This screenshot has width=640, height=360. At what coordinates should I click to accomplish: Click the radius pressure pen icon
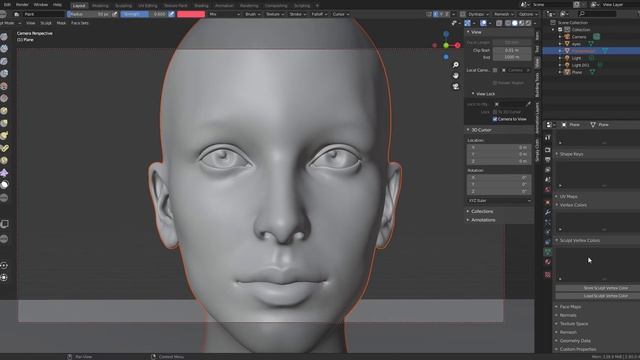tap(115, 14)
